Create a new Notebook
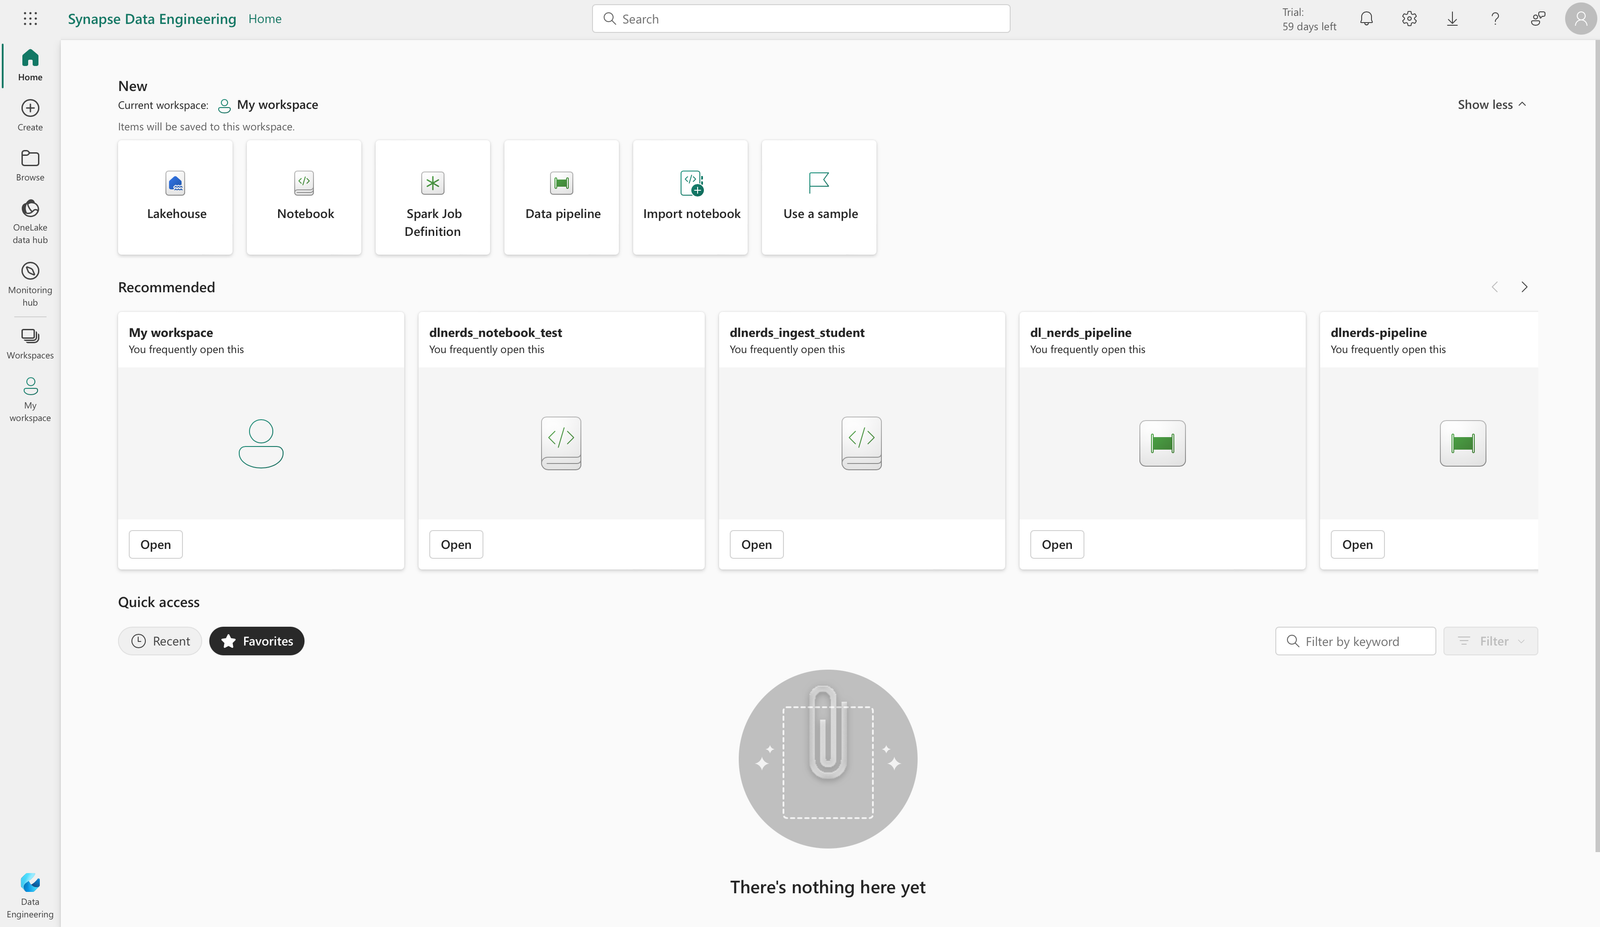The image size is (1600, 927). point(303,197)
